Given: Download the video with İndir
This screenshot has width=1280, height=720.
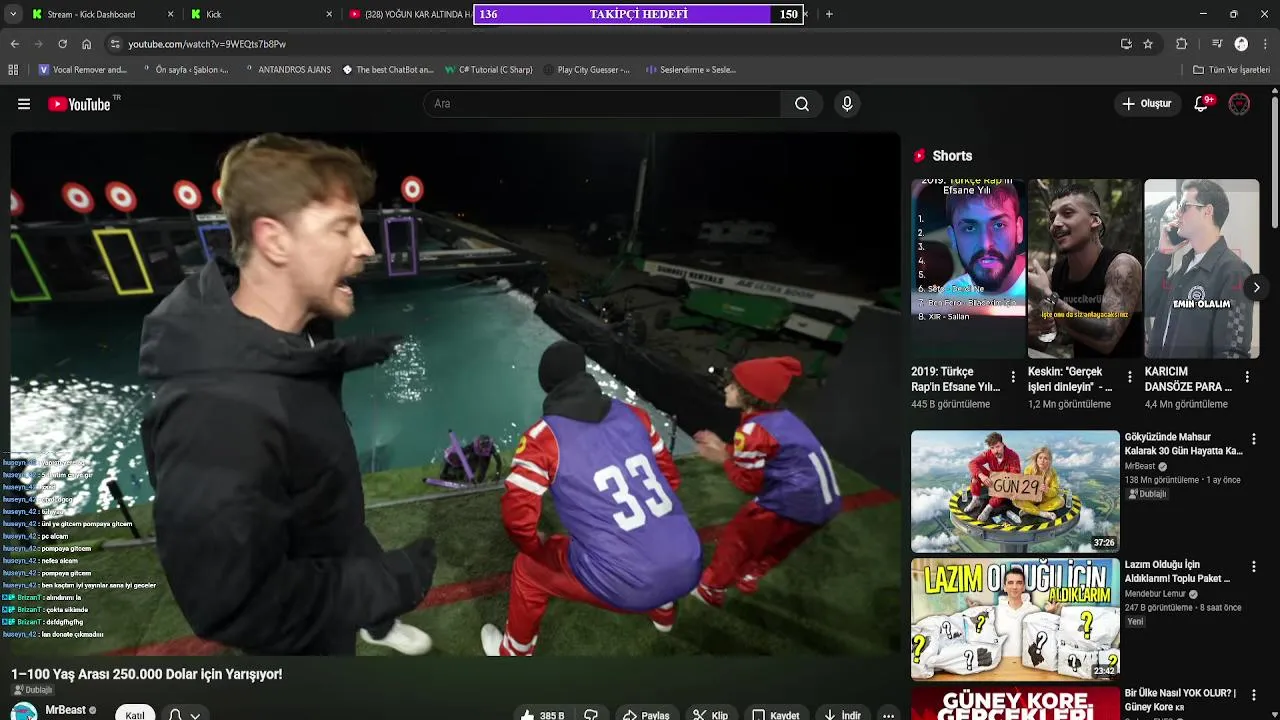Looking at the screenshot, I should click(841, 715).
